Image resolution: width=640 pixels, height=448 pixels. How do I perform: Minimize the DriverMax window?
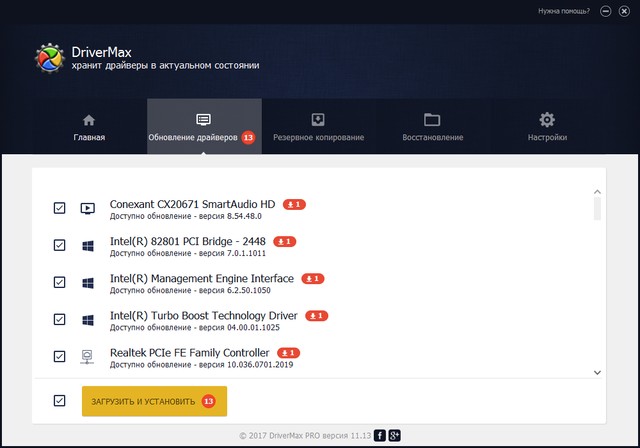click(x=606, y=11)
